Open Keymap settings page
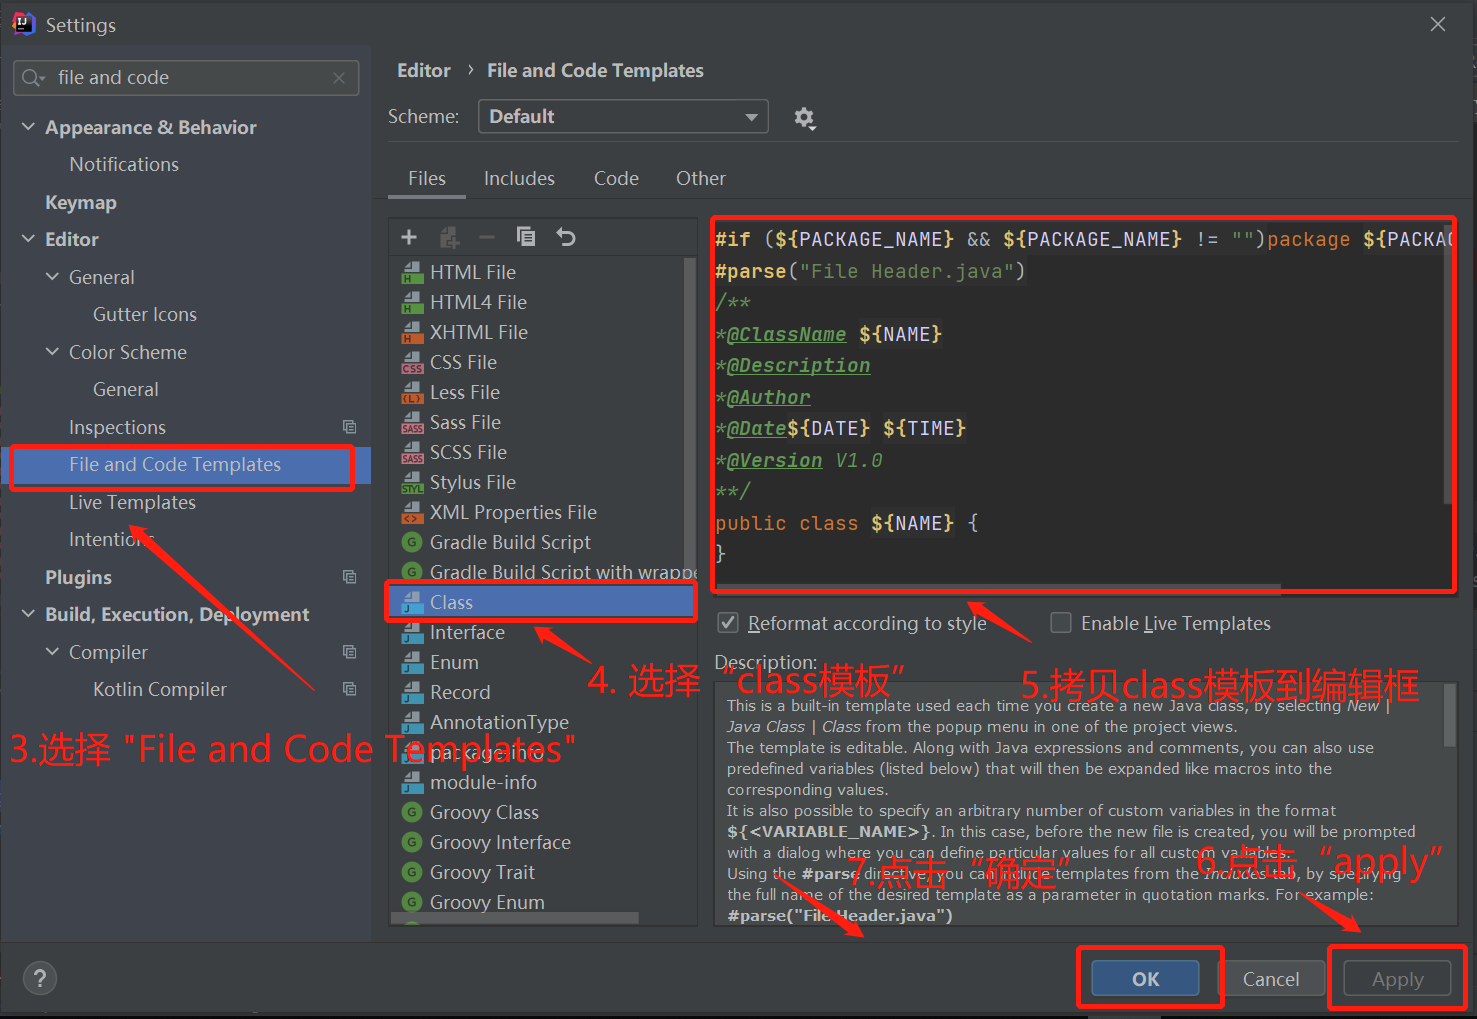1477x1019 pixels. [81, 202]
